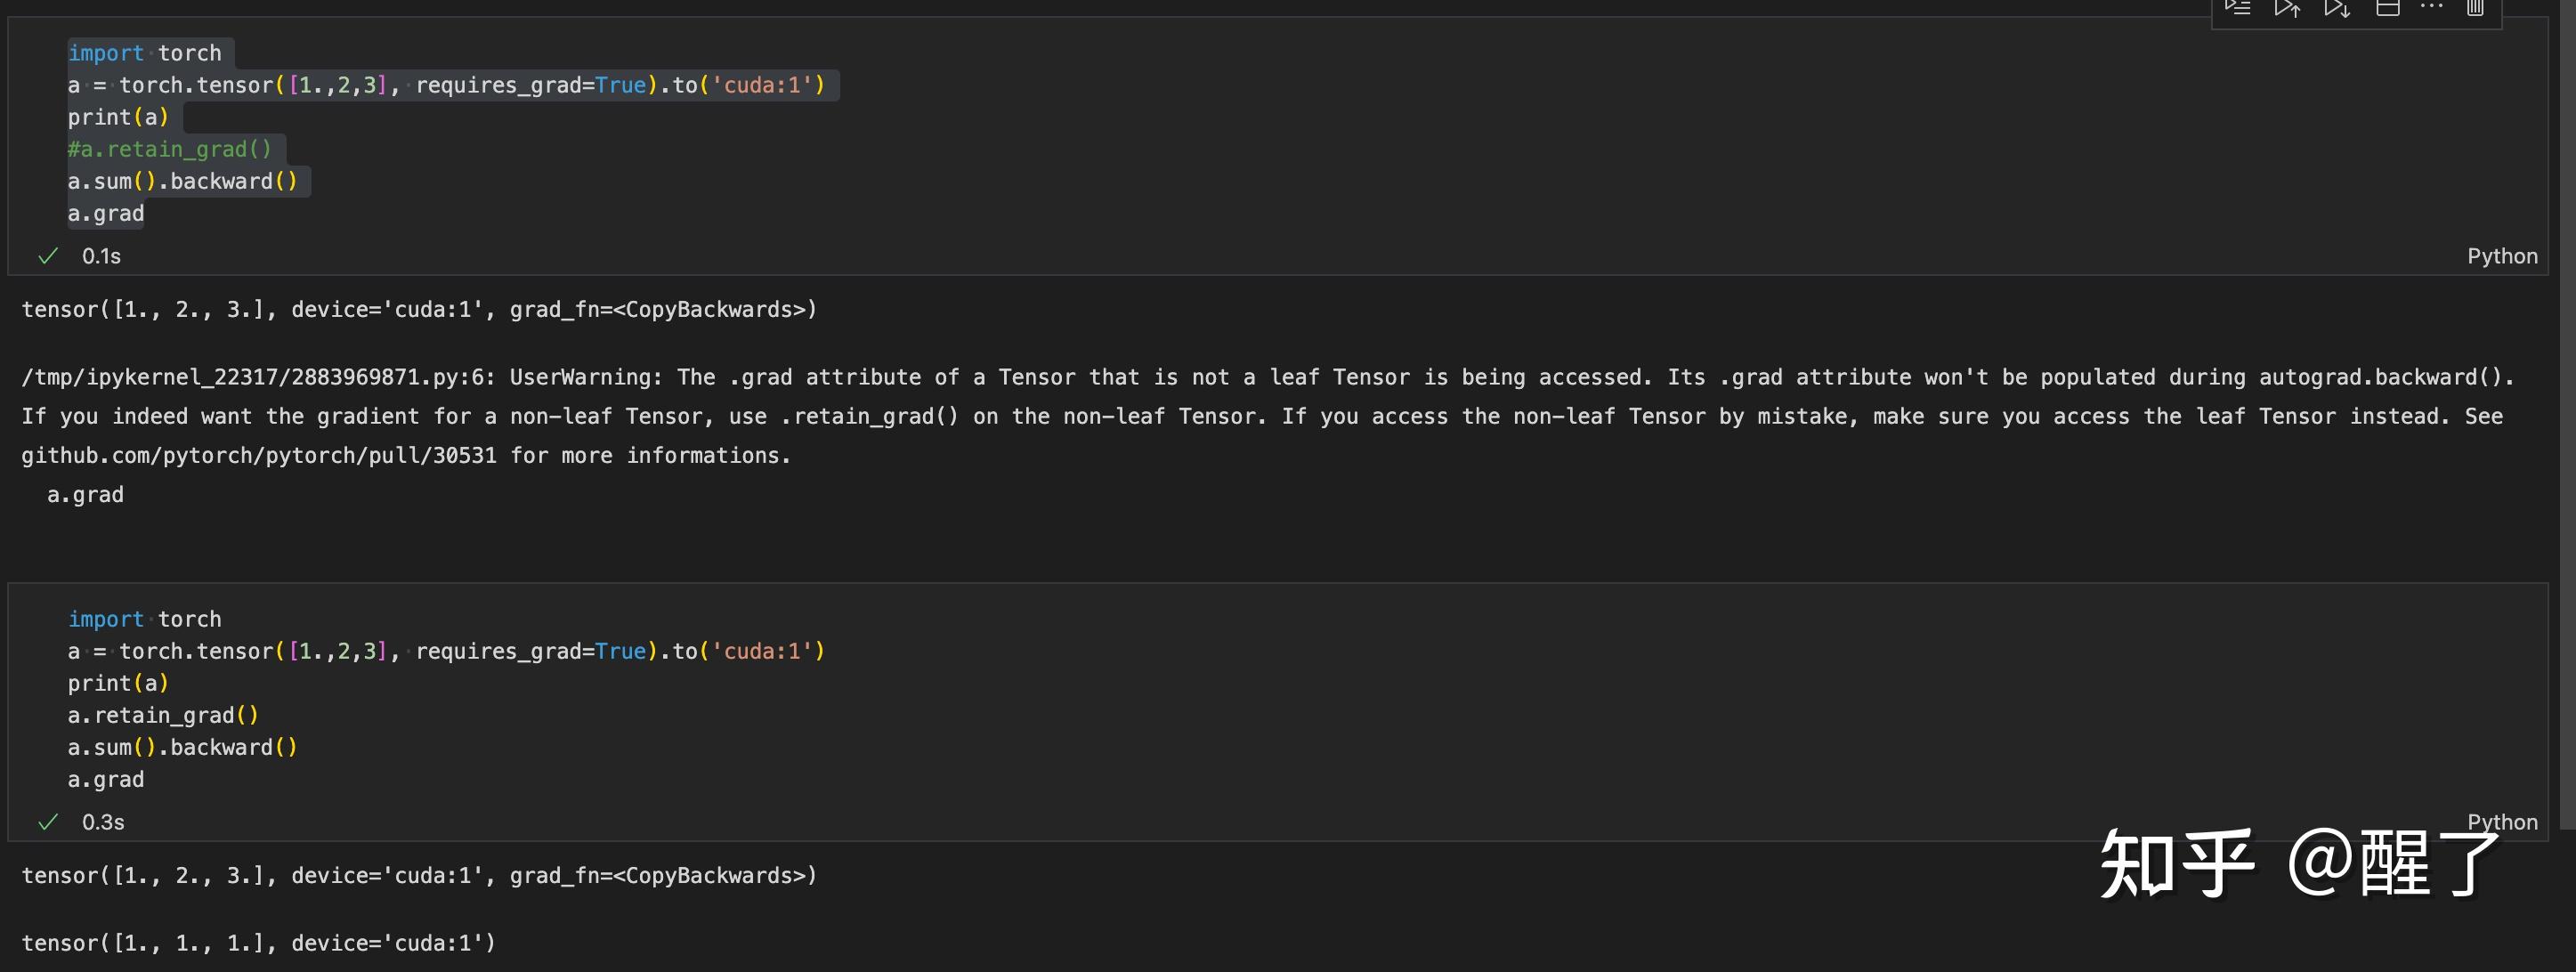Image resolution: width=2576 pixels, height=972 pixels.
Task: Delete the cell with the trash icon
Action: (2475, 8)
